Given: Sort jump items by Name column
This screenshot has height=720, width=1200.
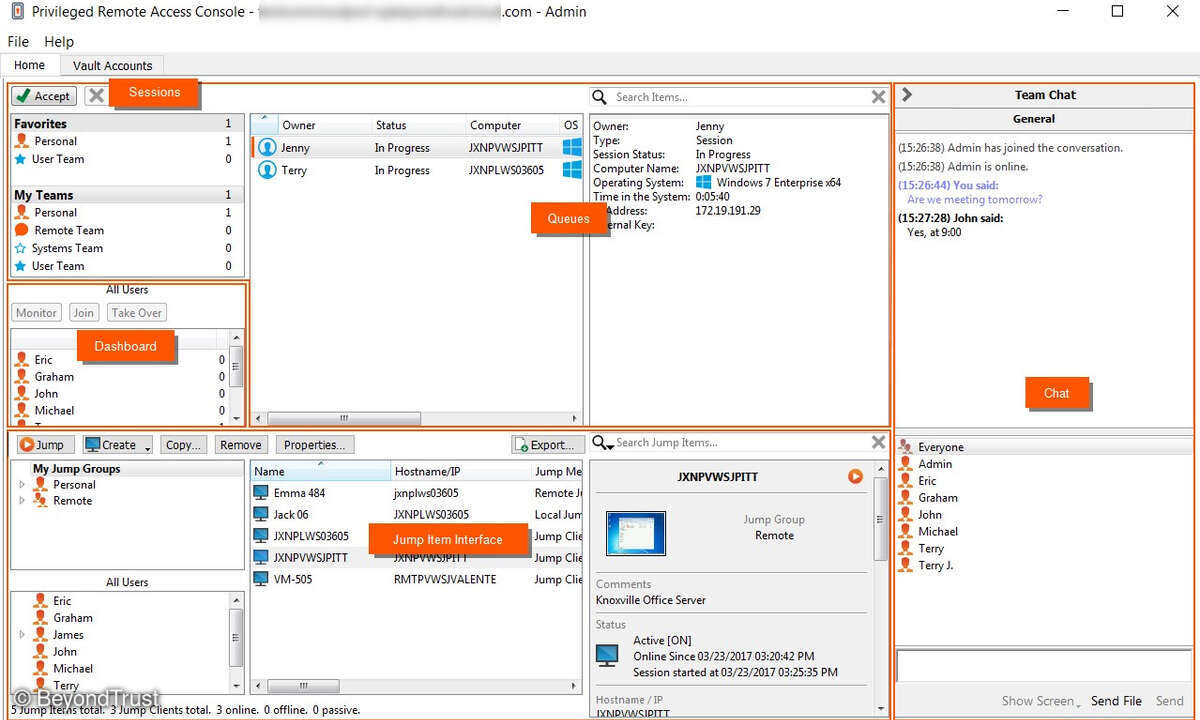Looking at the screenshot, I should (x=321, y=471).
